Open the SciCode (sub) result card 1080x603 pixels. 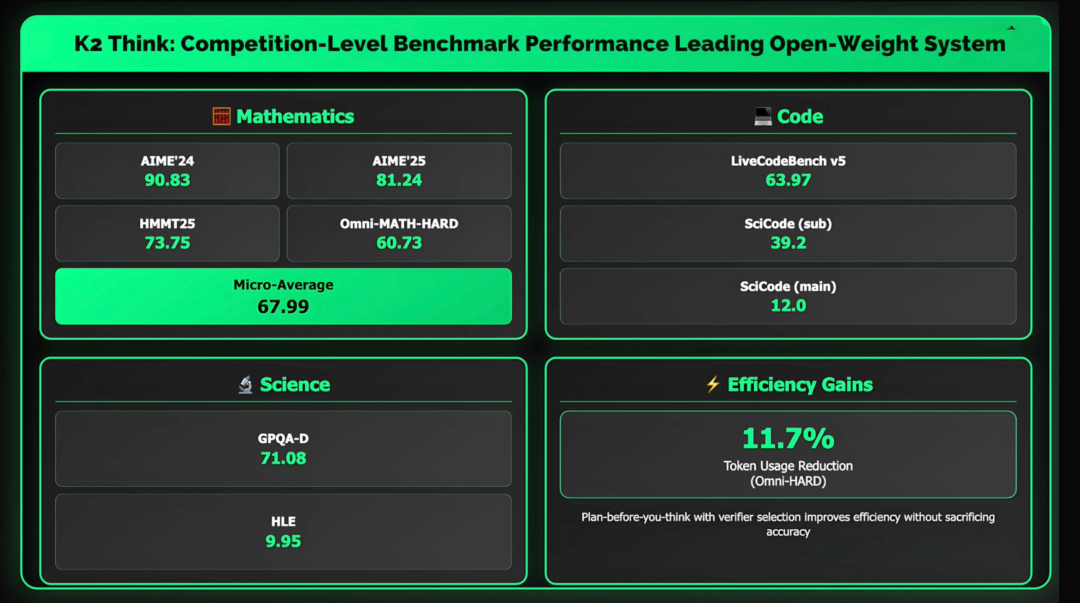coord(788,233)
